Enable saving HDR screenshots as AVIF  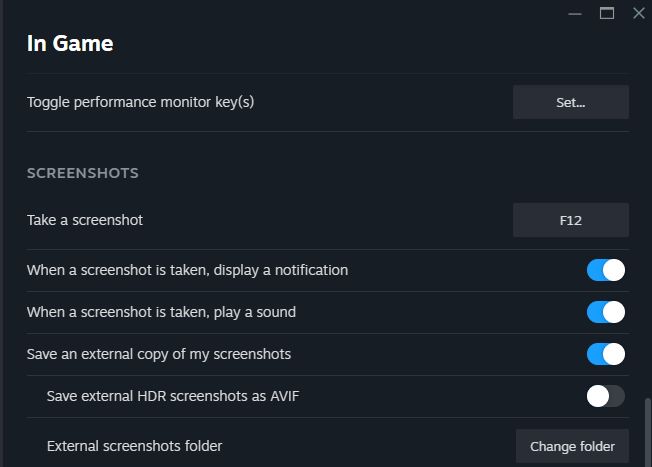[605, 396]
